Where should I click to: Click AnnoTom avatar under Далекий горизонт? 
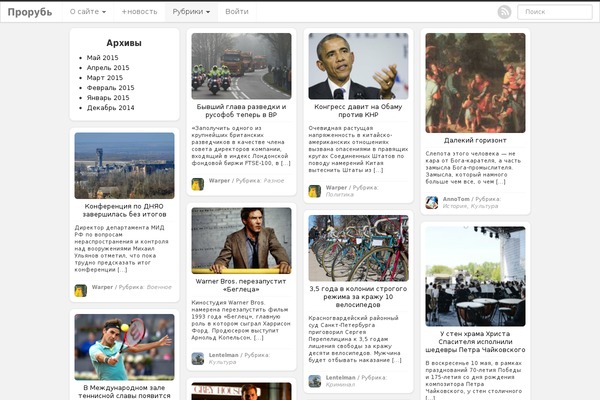432,202
